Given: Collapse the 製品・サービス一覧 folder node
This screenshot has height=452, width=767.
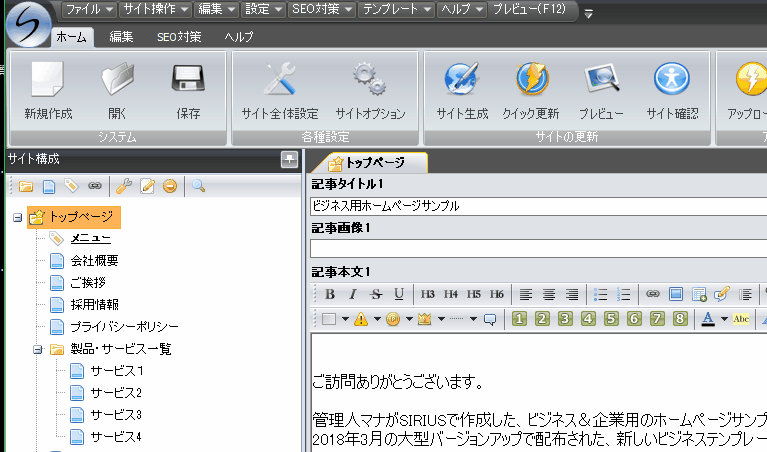Looking at the screenshot, I should coord(38,349).
